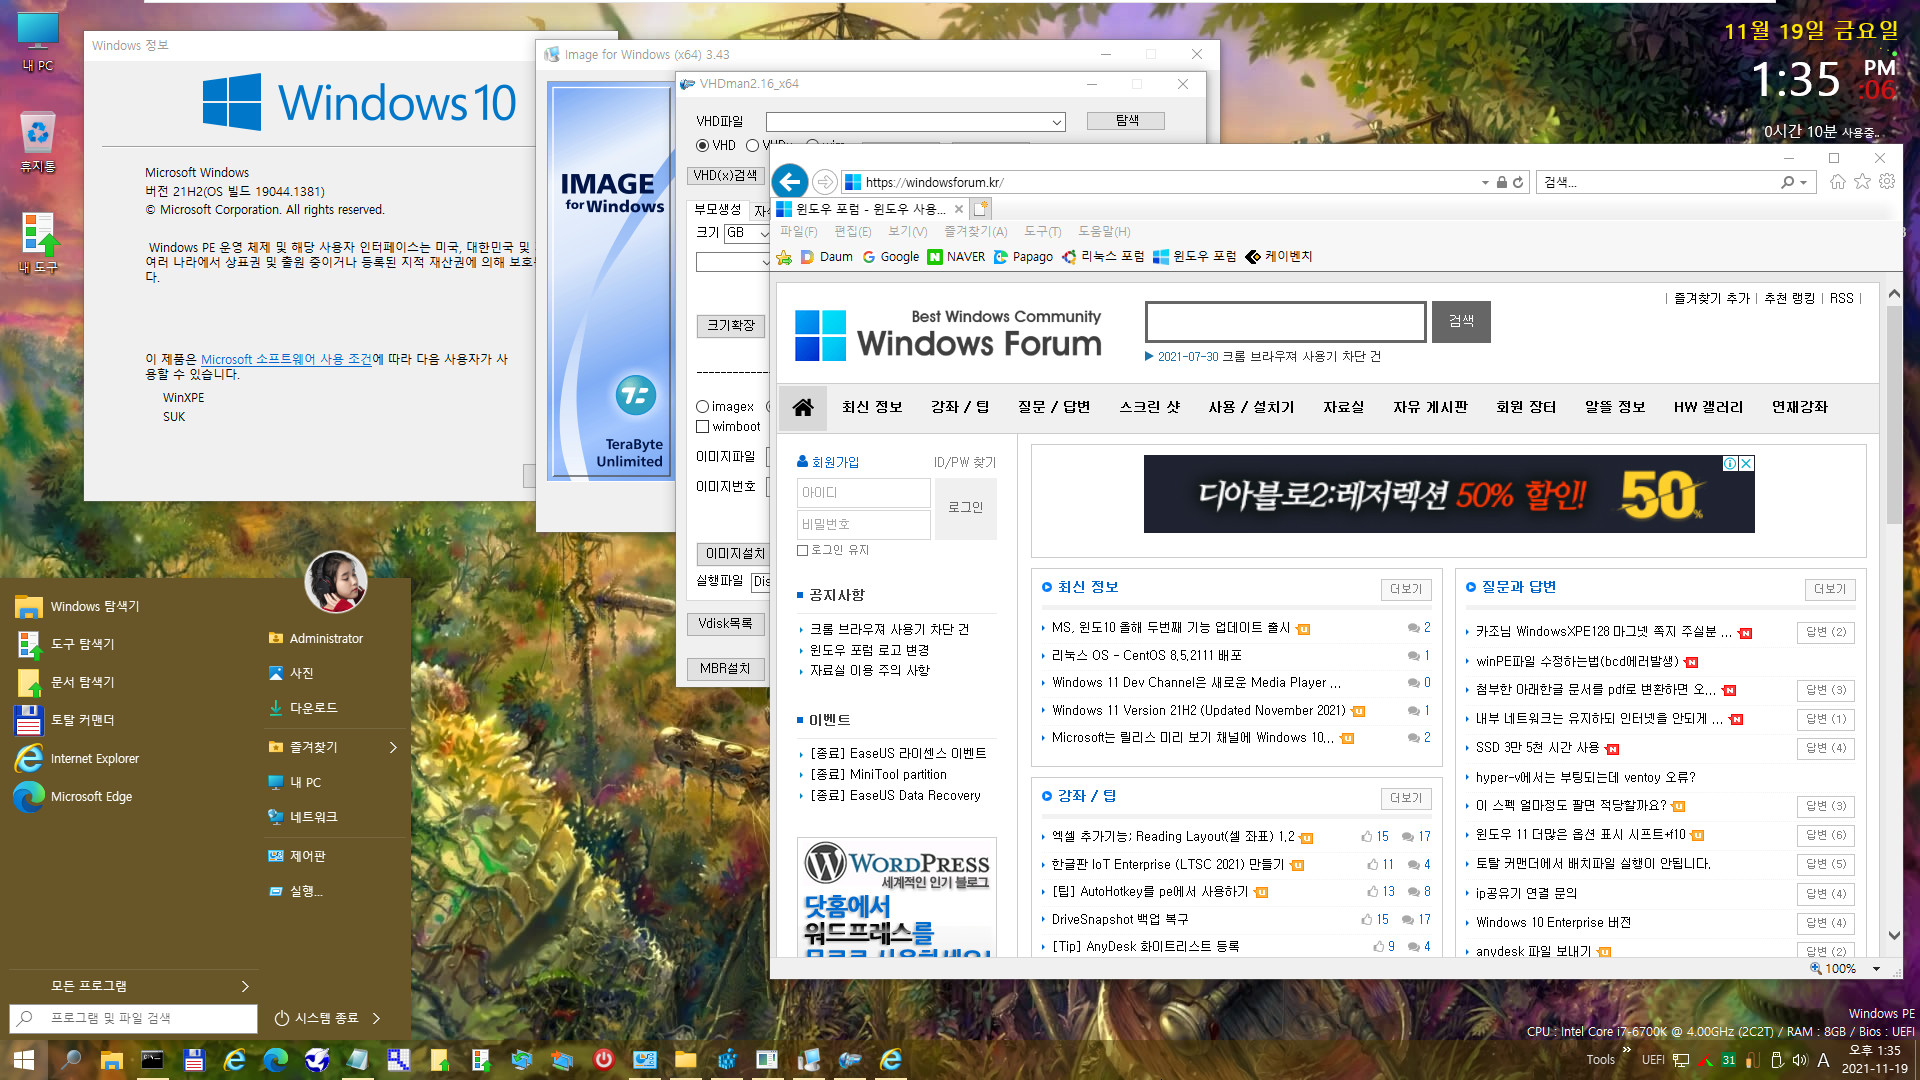Image resolution: width=1920 pixels, height=1080 pixels.
Task: Refresh the windowsforum.kr page
Action: point(1518,182)
